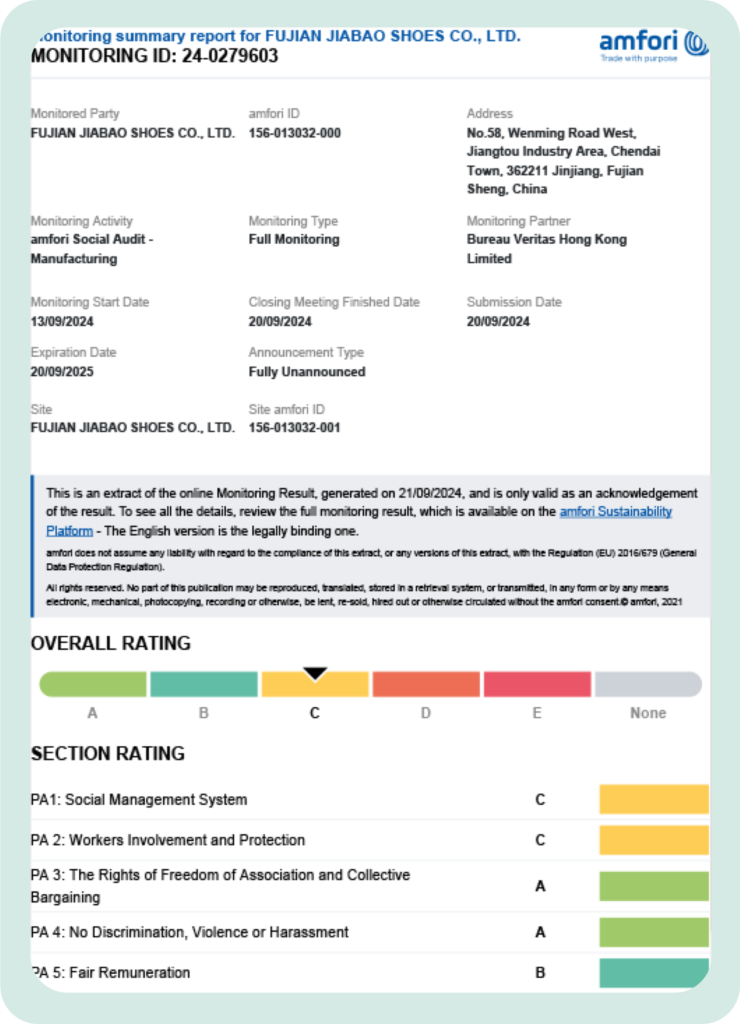The image size is (740, 1024).
Task: Select PA 3 Freedom of Association row
Action: [220, 886]
